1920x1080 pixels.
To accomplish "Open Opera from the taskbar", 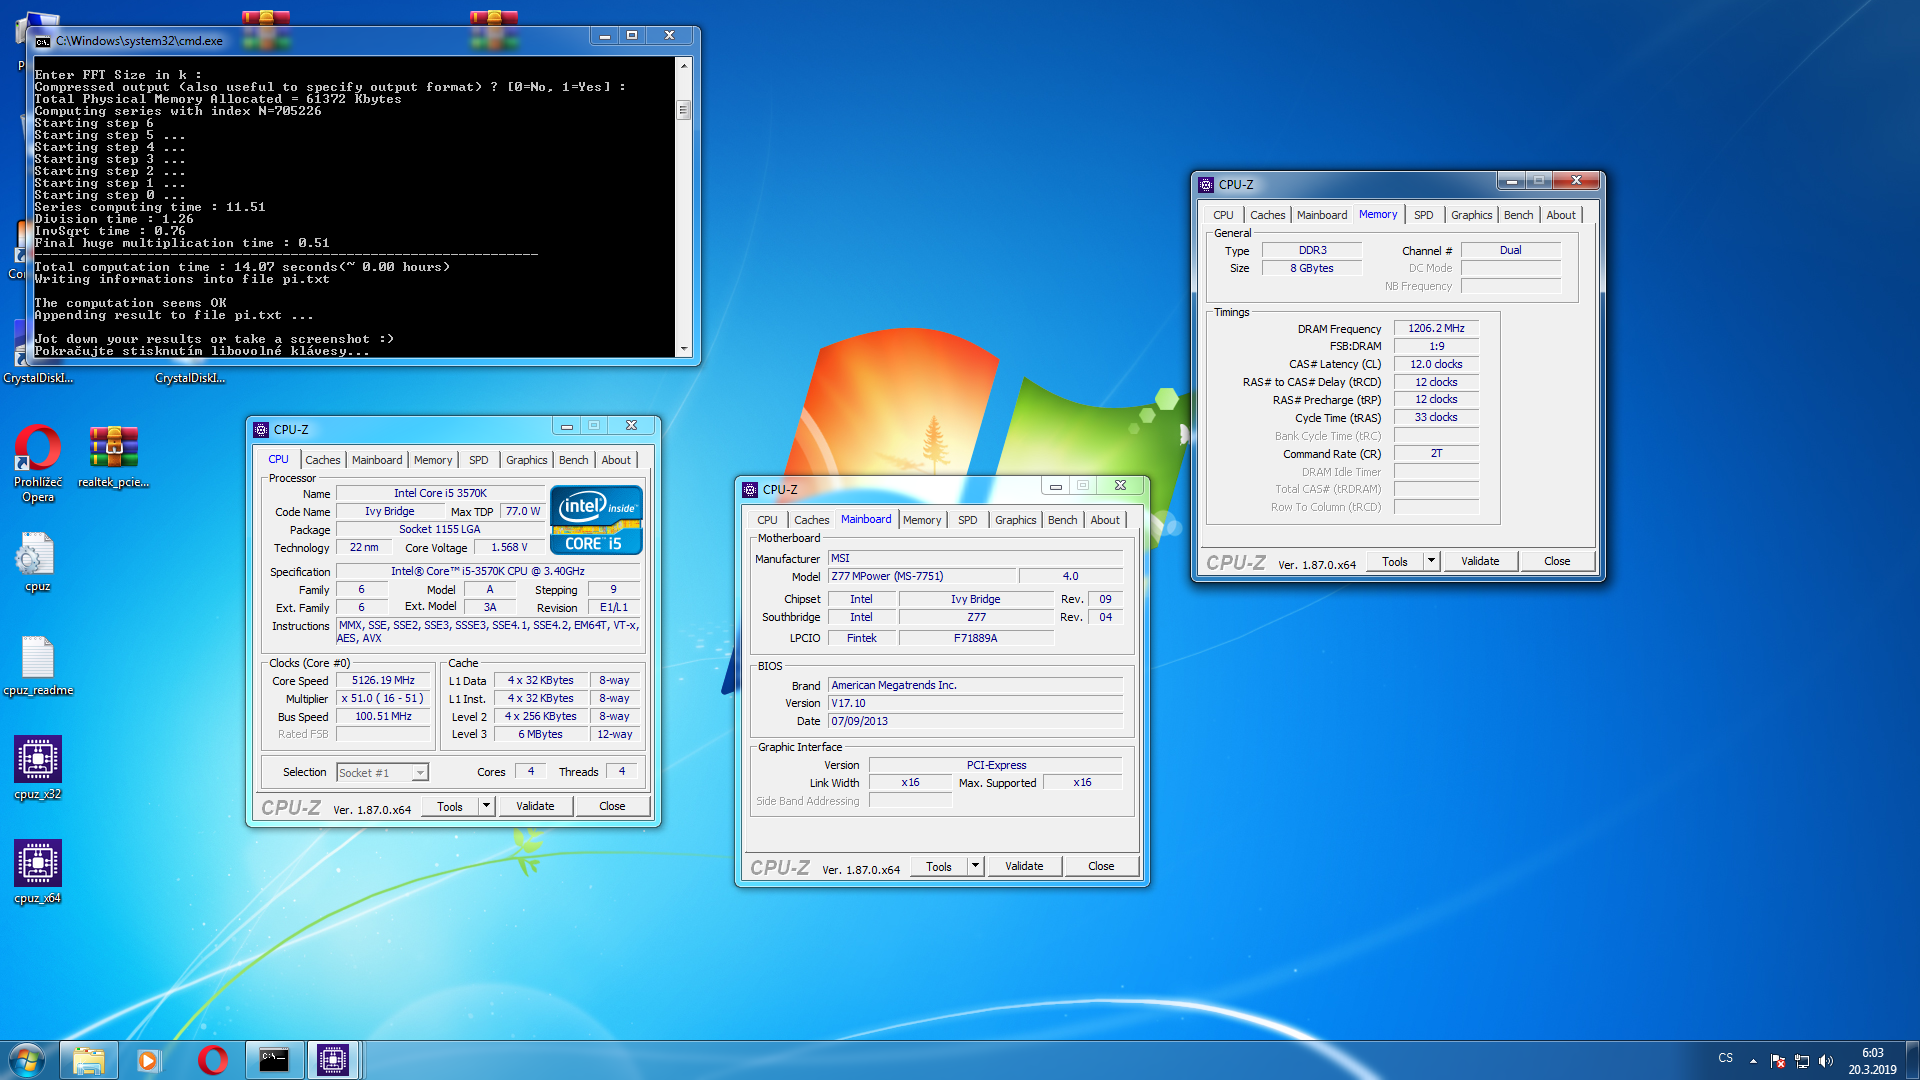I will (x=211, y=1060).
